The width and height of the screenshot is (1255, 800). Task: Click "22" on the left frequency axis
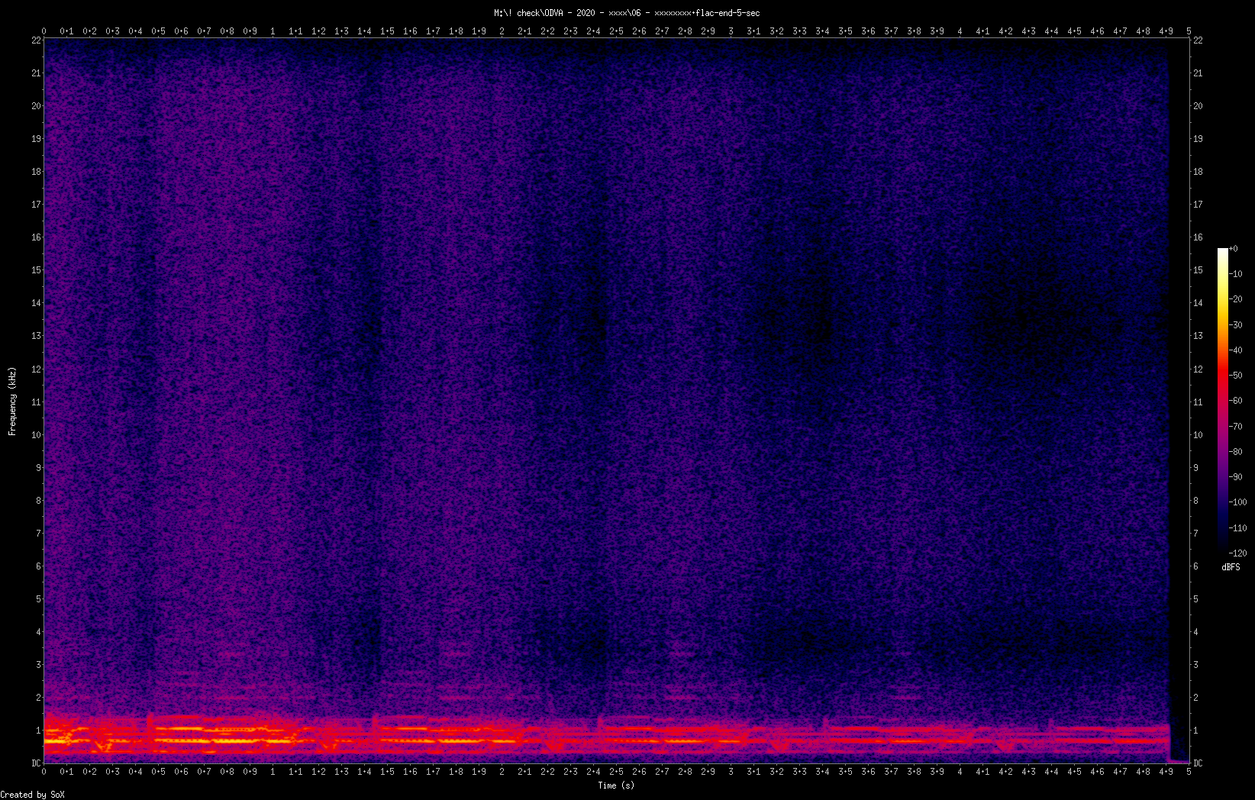tap(34, 40)
